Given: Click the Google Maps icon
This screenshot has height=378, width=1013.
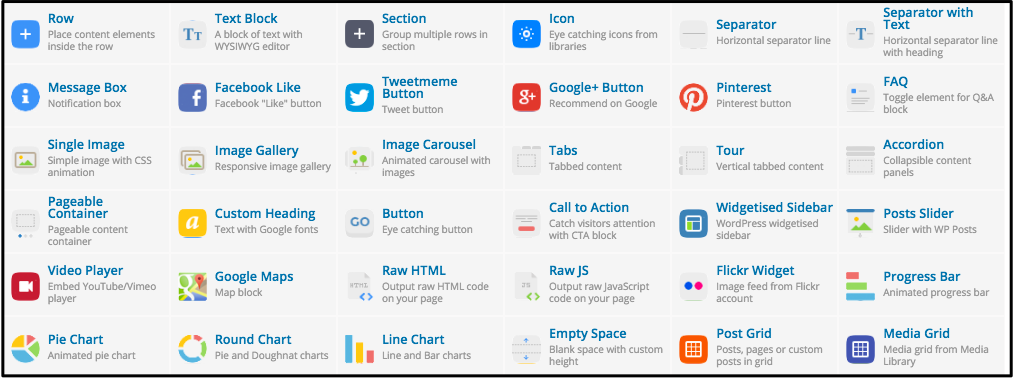Looking at the screenshot, I should click(x=193, y=286).
